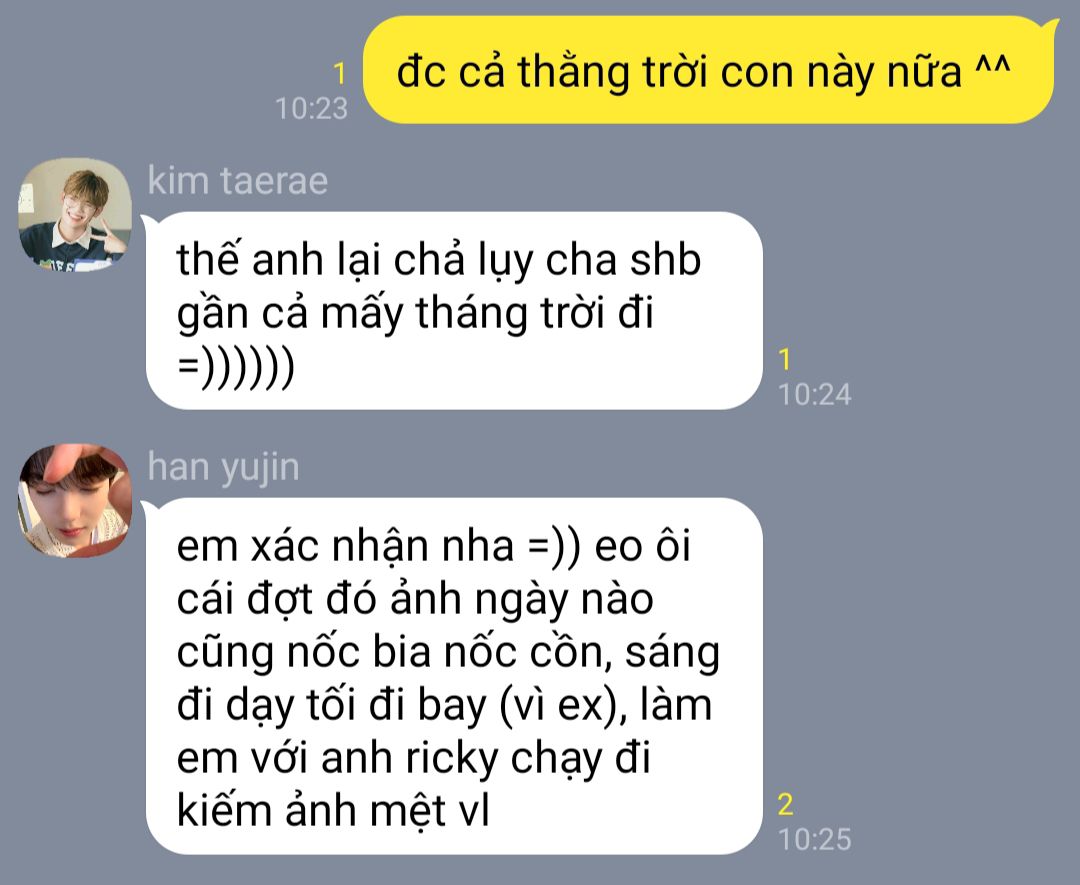Tap the han yujin sender name

click(x=224, y=467)
